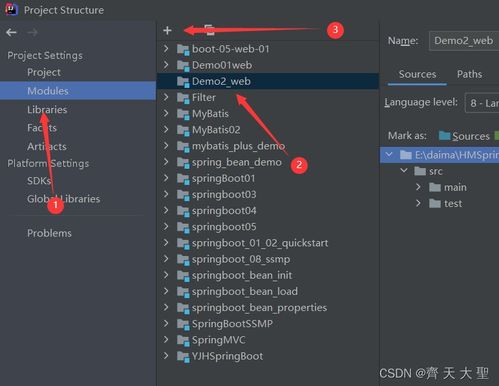Collapse the src folder tree node
The width and height of the screenshot is (499, 386).
point(404,171)
